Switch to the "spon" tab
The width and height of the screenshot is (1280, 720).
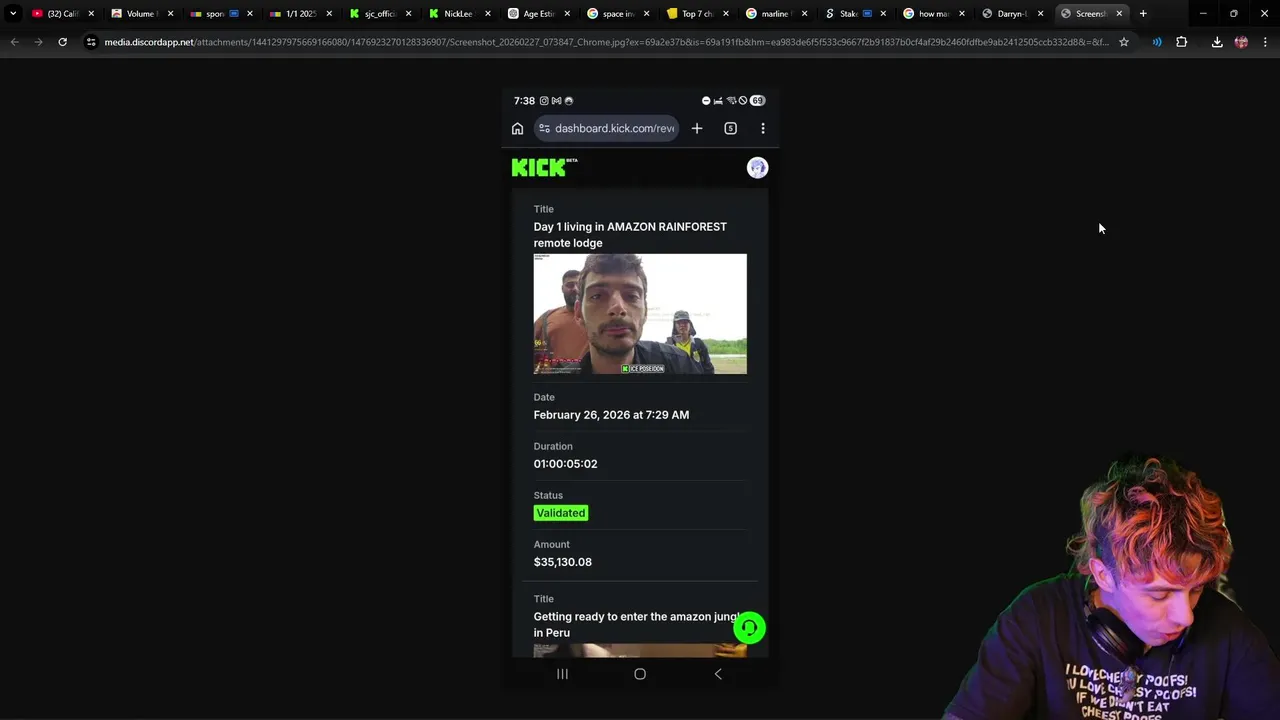(221, 14)
